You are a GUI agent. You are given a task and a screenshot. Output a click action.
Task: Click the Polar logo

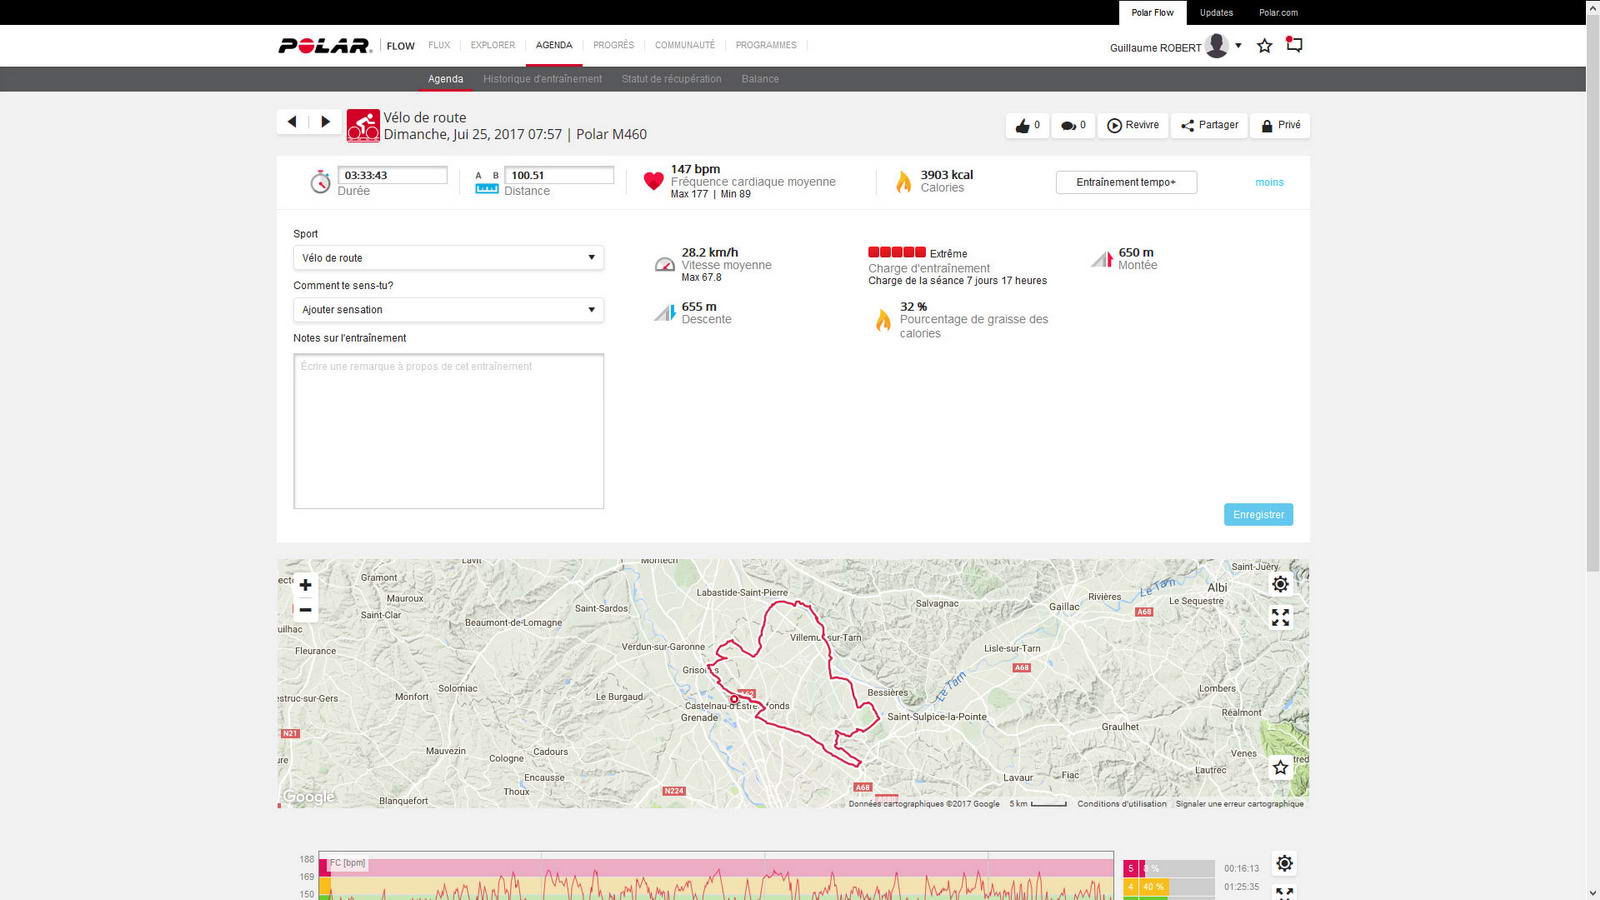(x=325, y=46)
